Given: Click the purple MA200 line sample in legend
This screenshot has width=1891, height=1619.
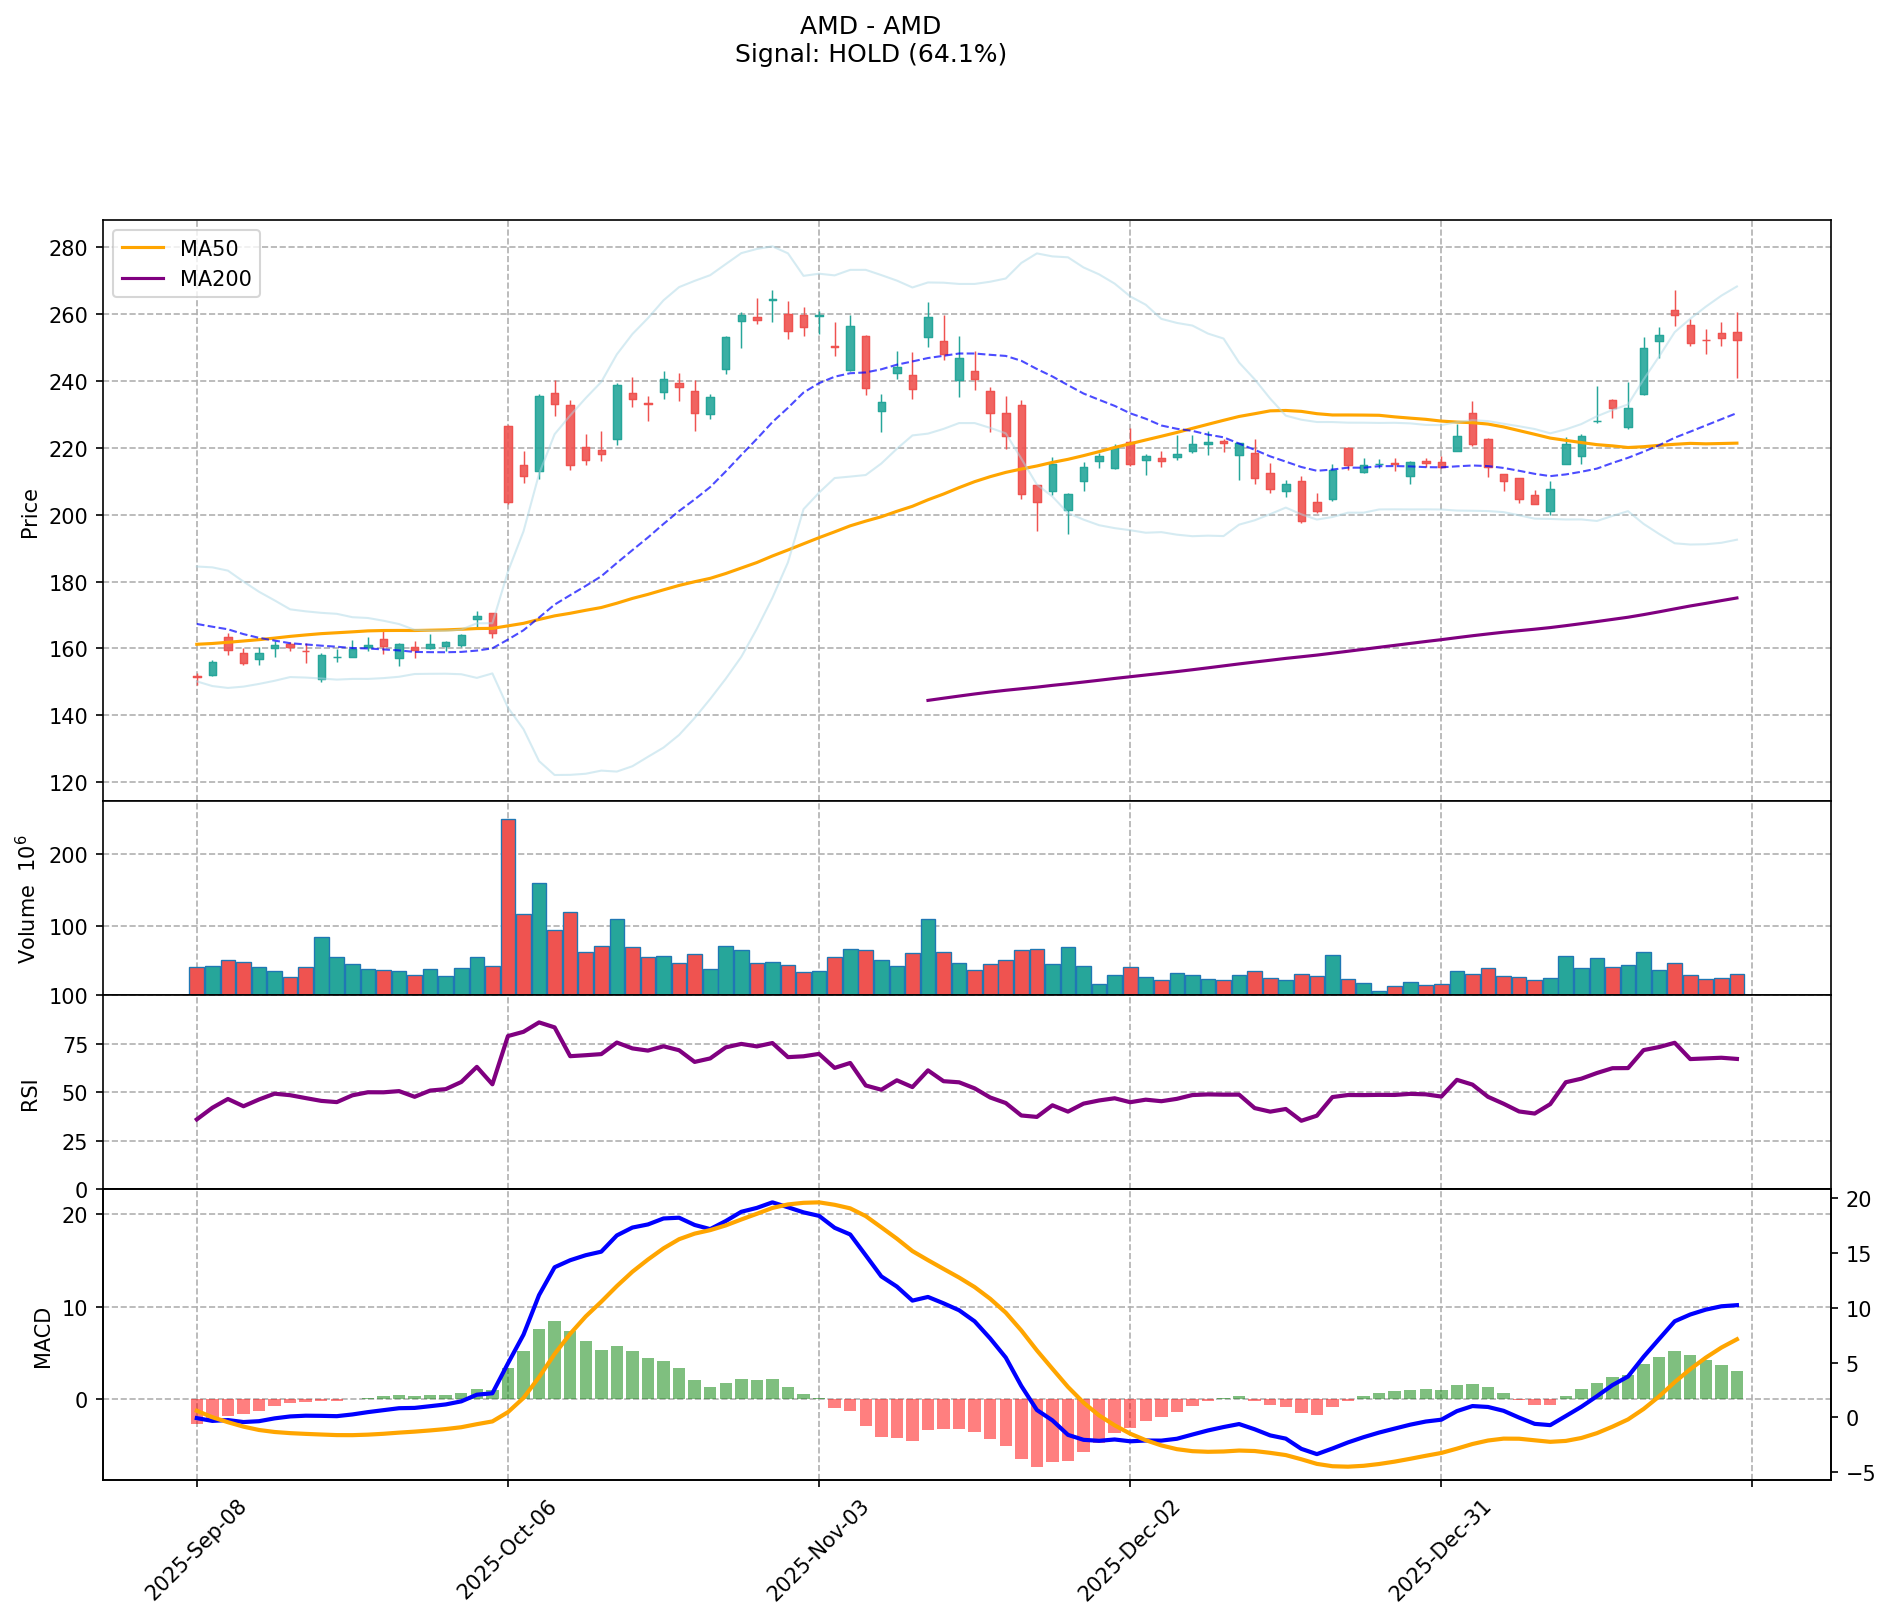Looking at the screenshot, I should (x=142, y=279).
